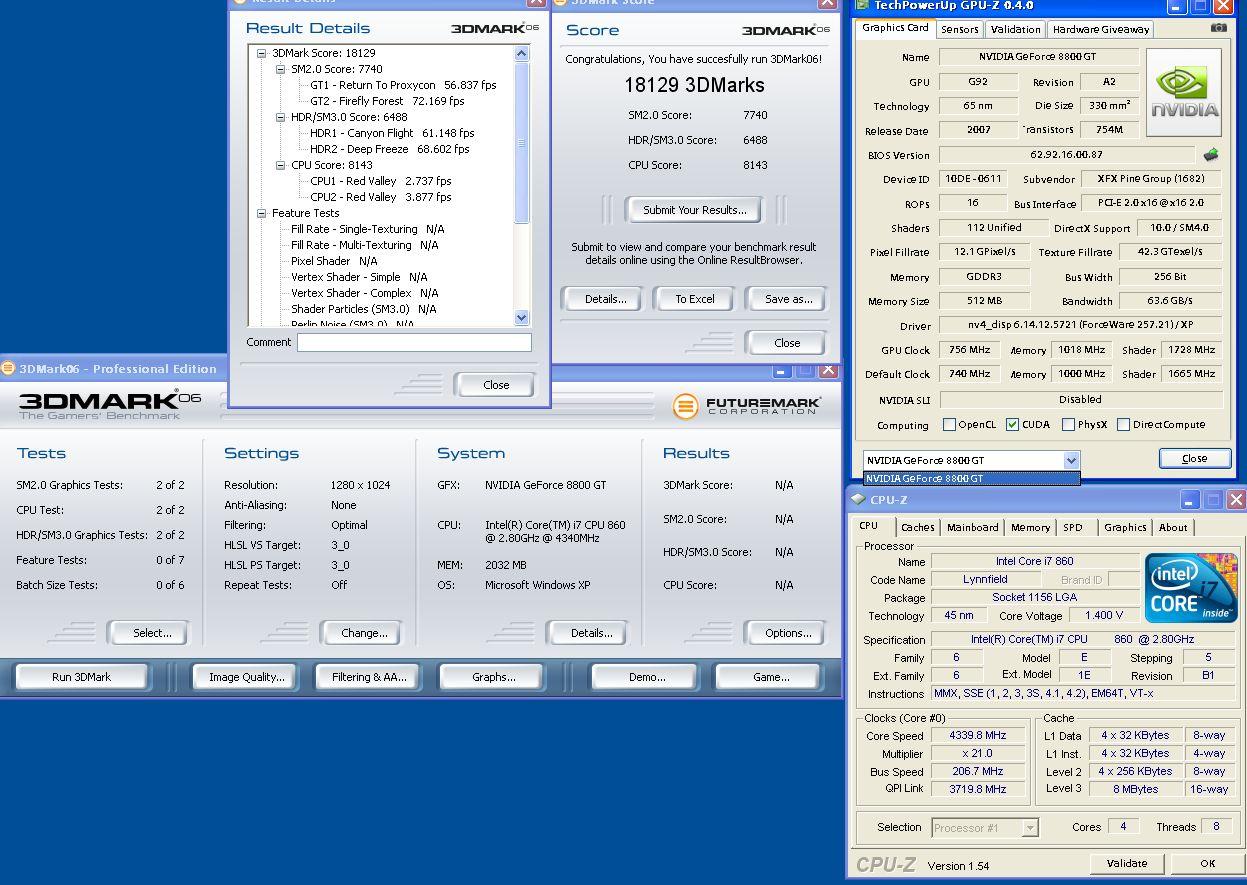The height and width of the screenshot is (885, 1247).
Task: Click the Game button
Action: click(771, 677)
